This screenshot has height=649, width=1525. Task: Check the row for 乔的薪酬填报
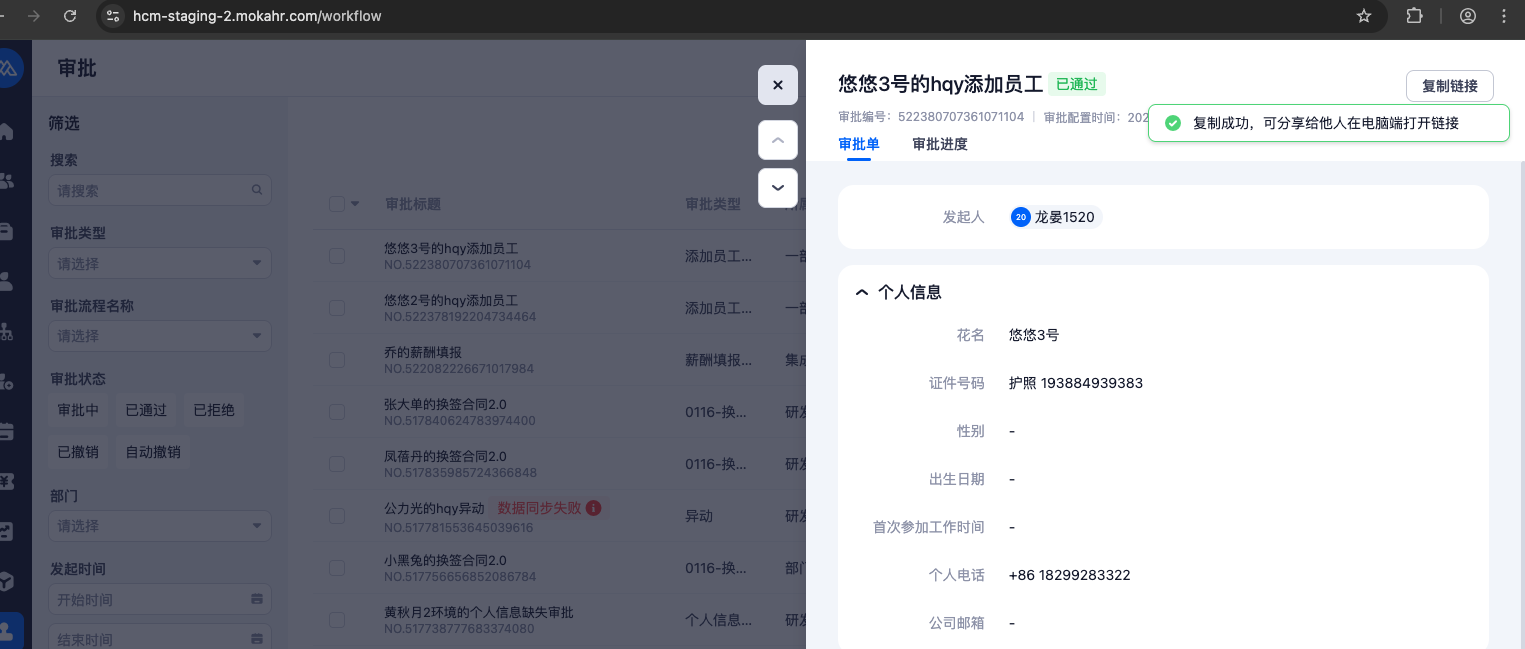pos(337,360)
